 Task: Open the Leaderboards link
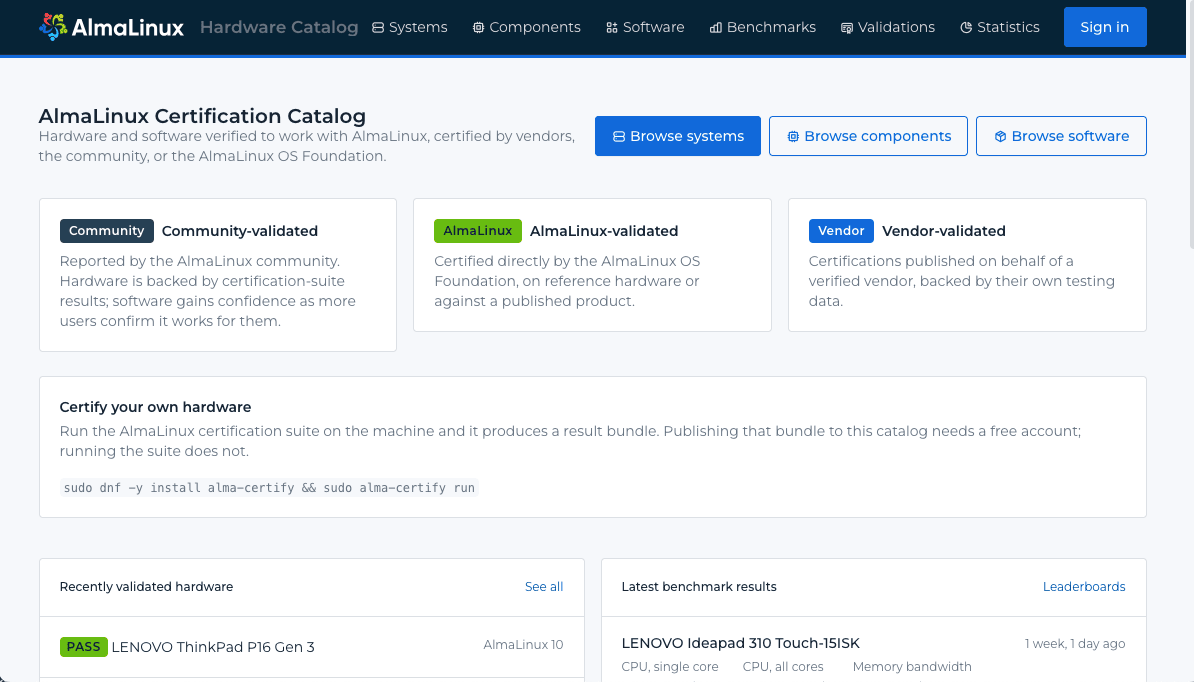pos(1084,587)
